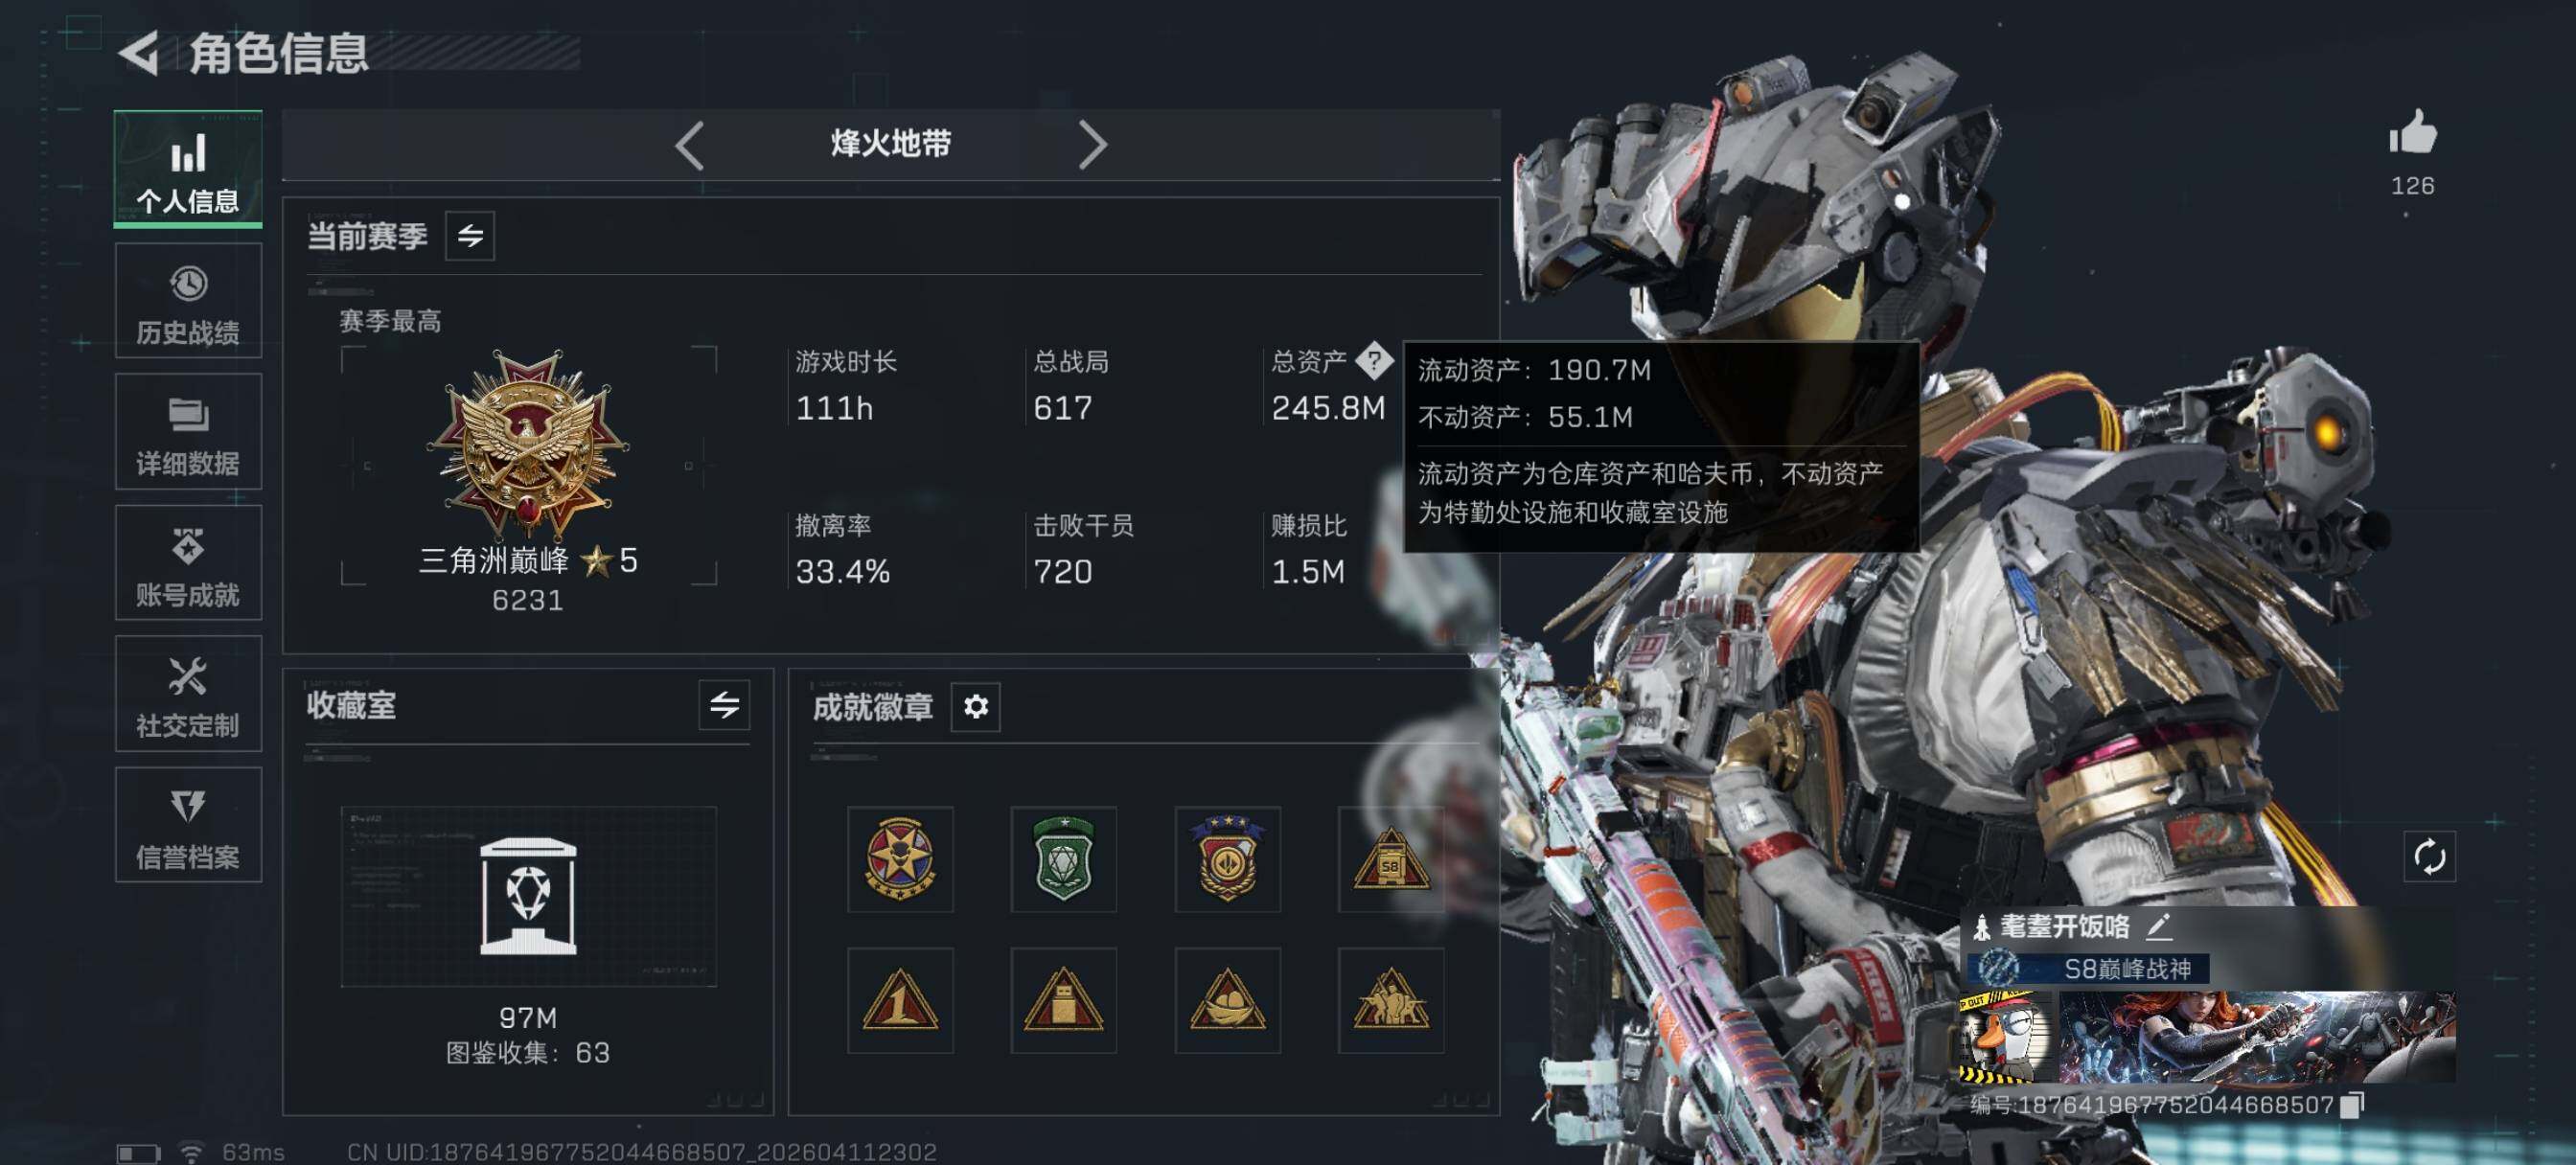
Task: Open the collection room display case thumbnail
Action: pos(528,897)
